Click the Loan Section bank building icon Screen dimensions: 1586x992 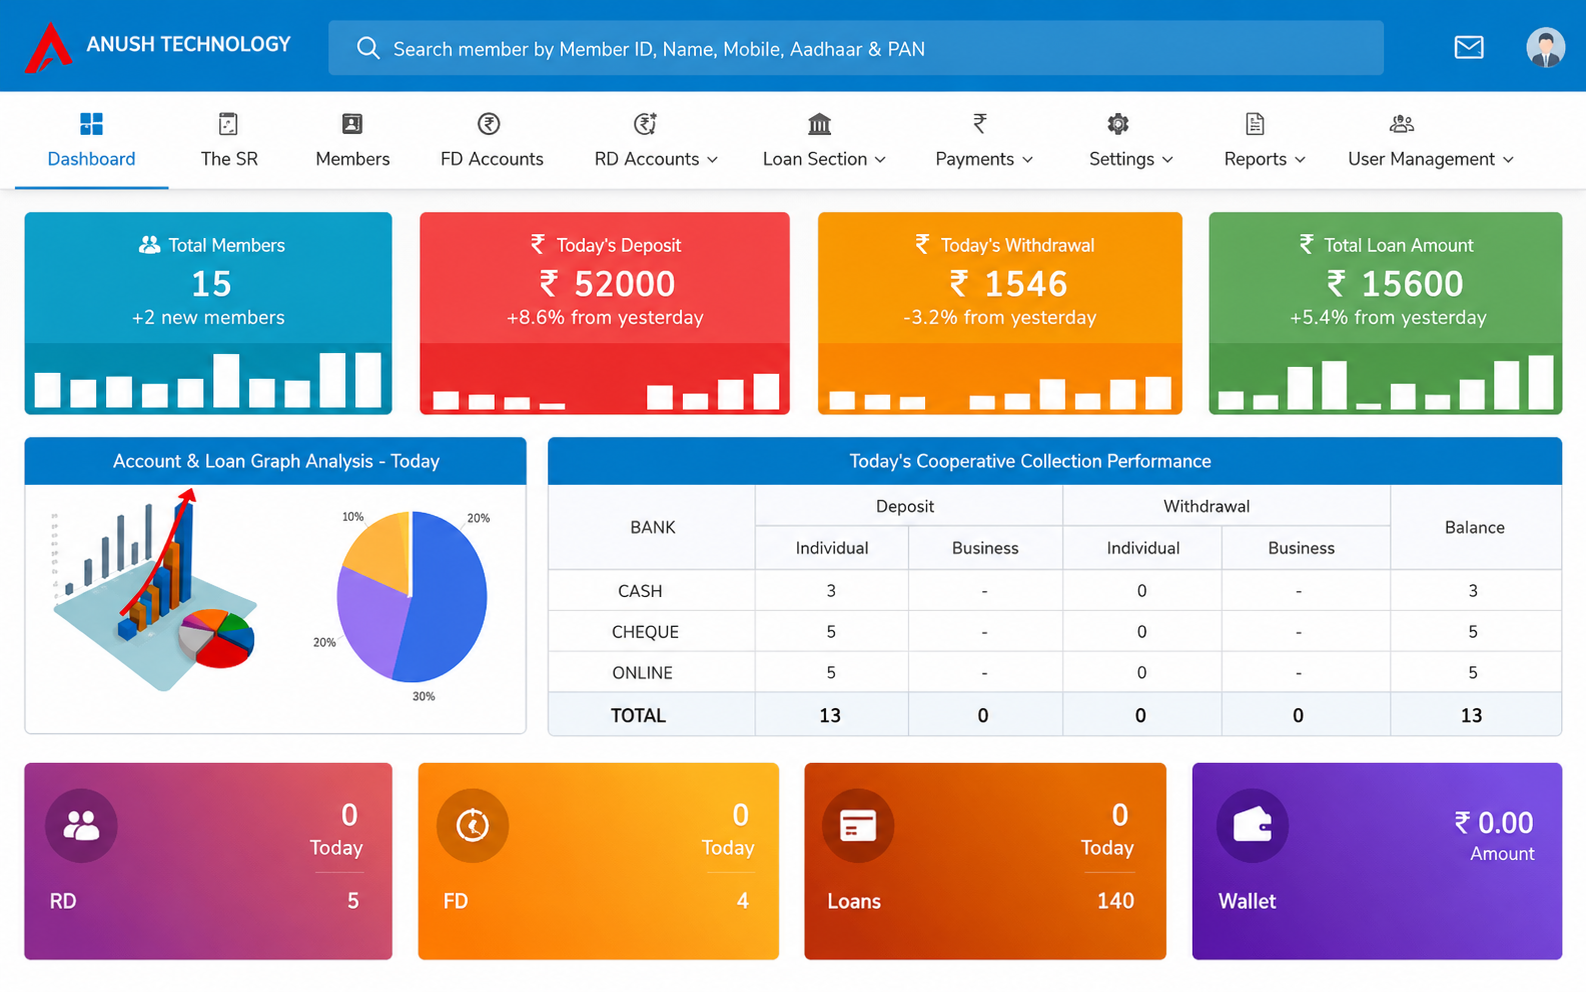pyautogui.click(x=819, y=124)
